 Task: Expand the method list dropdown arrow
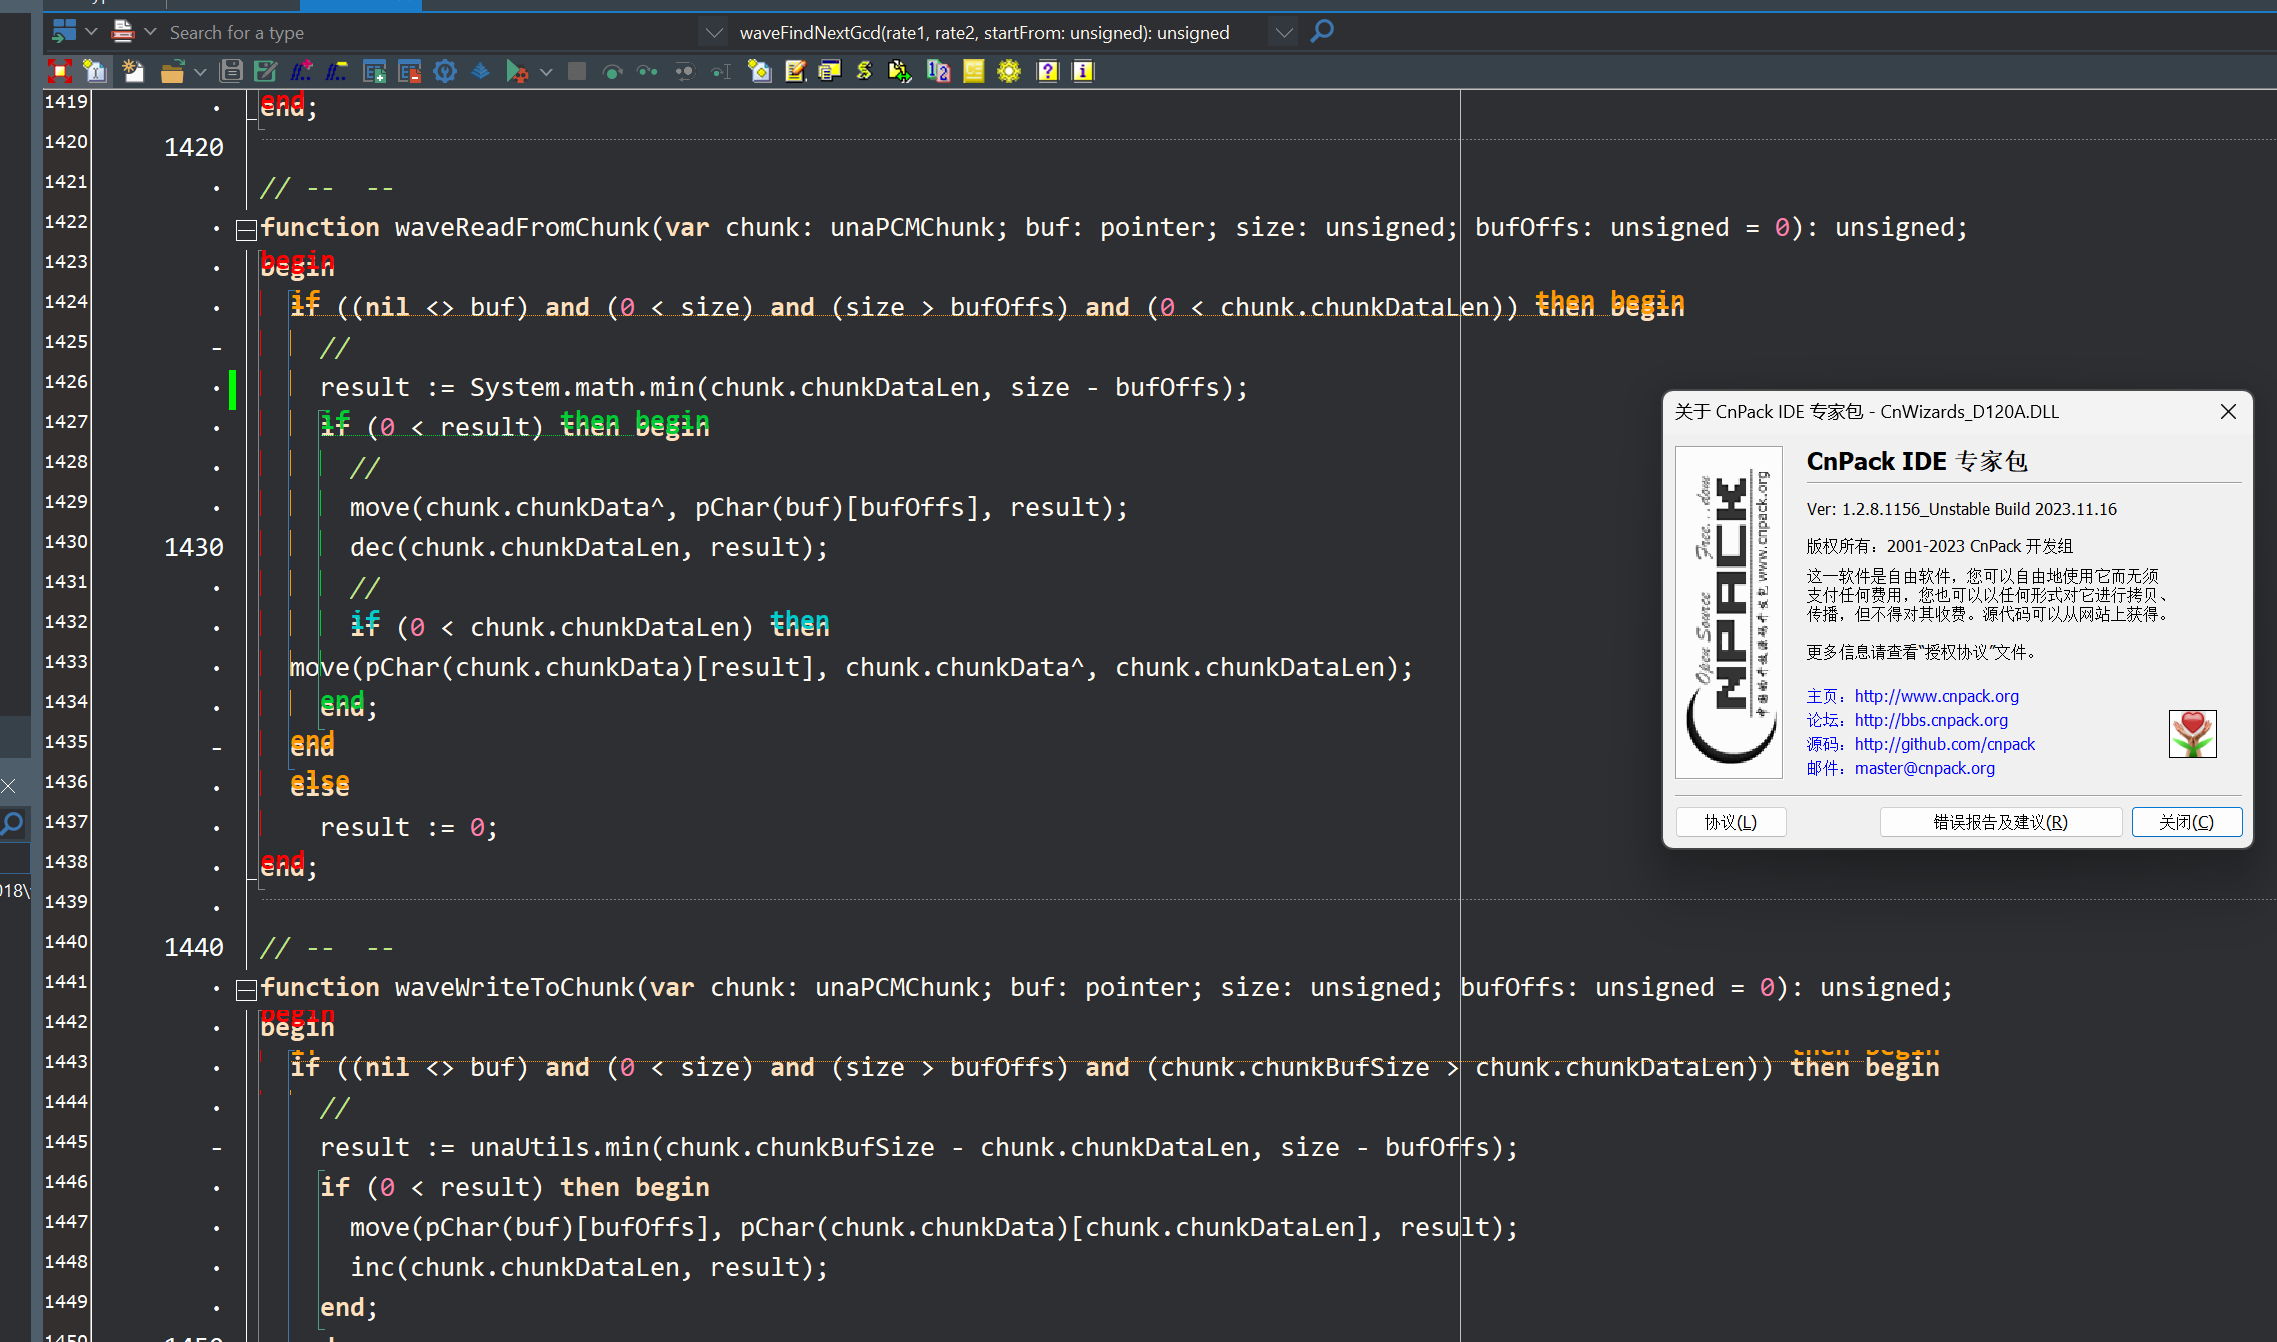pyautogui.click(x=1284, y=33)
